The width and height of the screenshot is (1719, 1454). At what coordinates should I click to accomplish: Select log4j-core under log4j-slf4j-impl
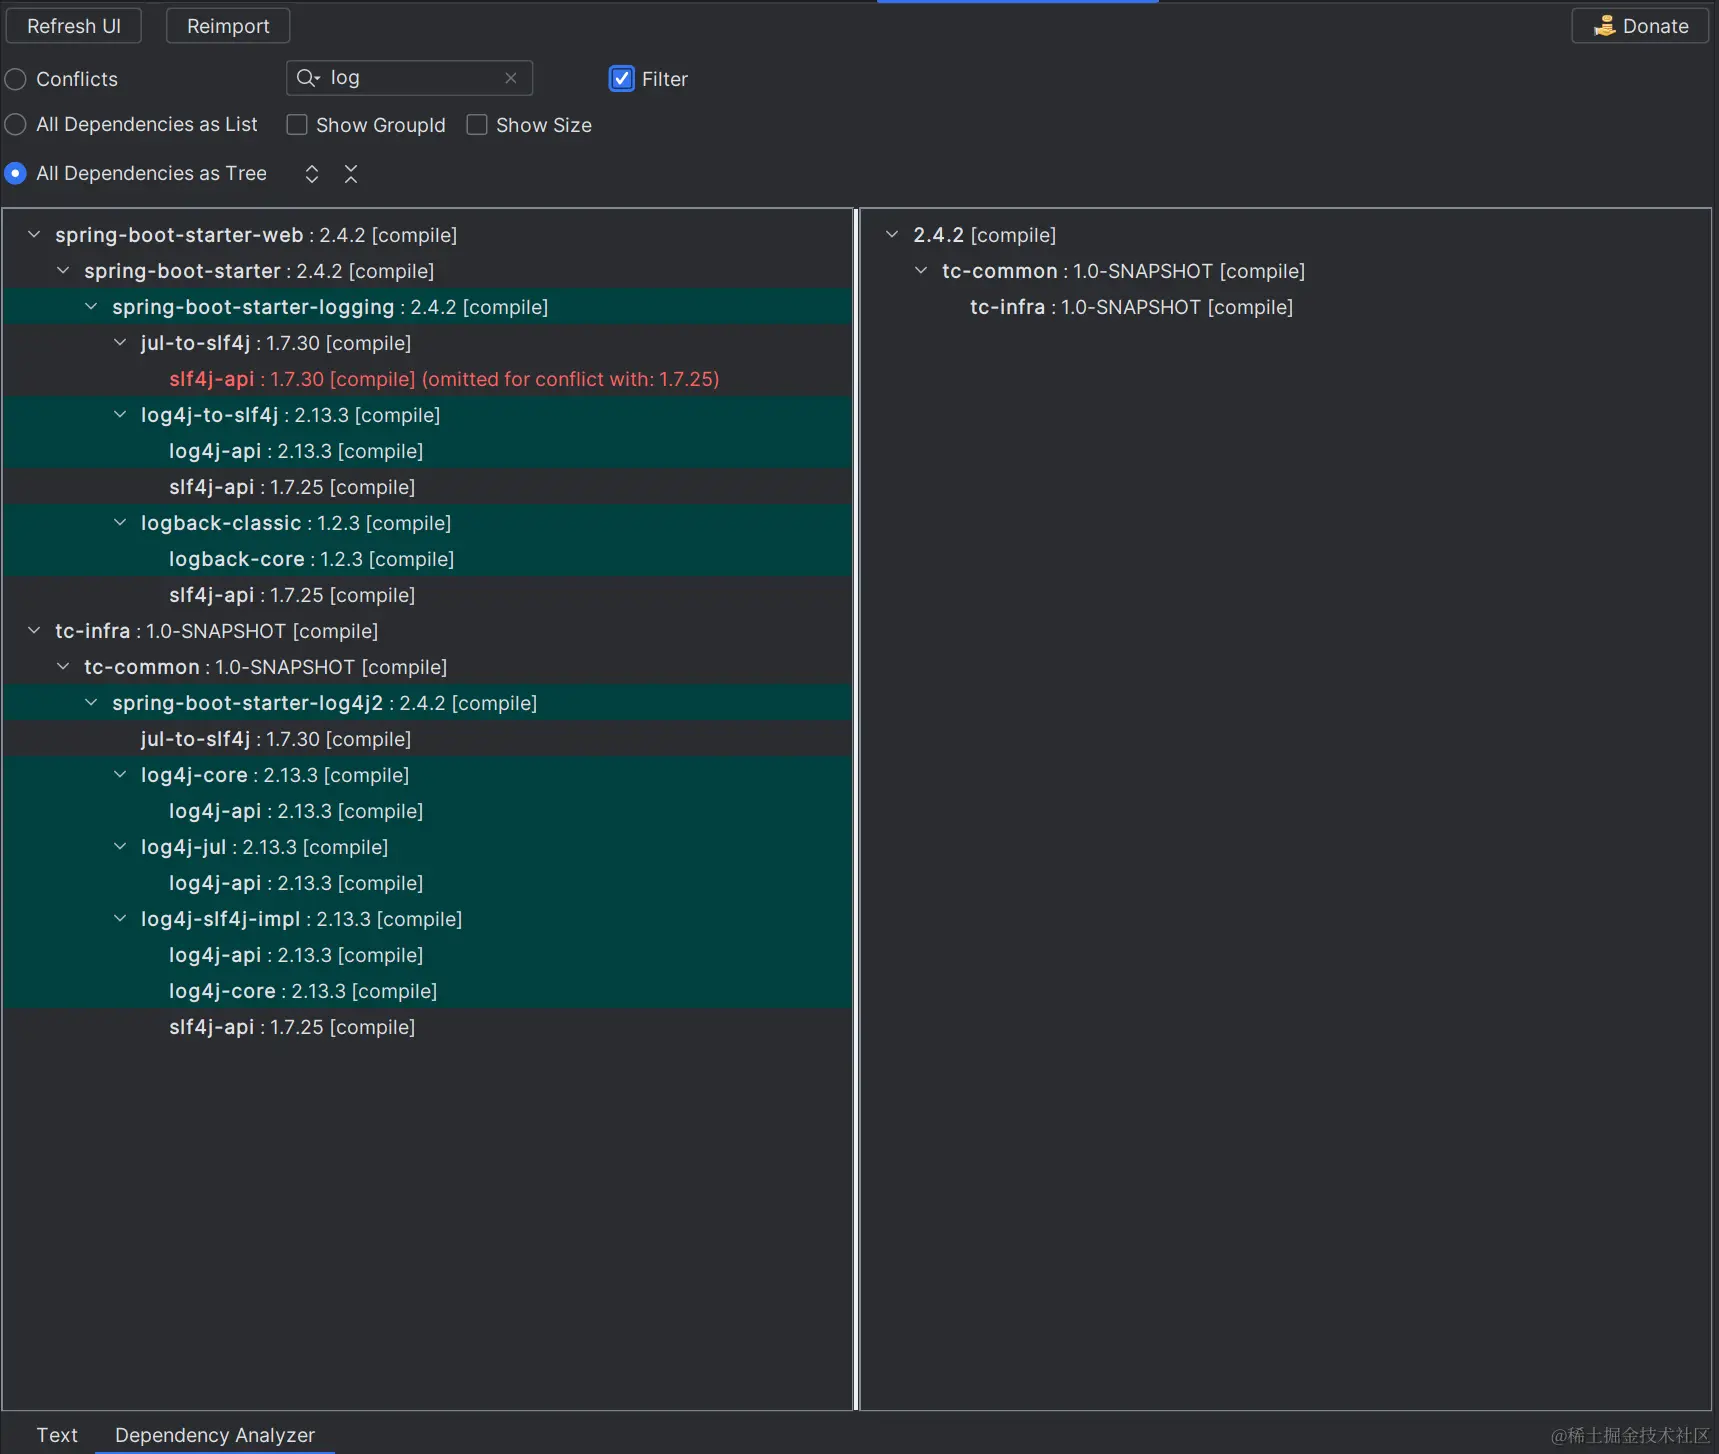click(428, 991)
